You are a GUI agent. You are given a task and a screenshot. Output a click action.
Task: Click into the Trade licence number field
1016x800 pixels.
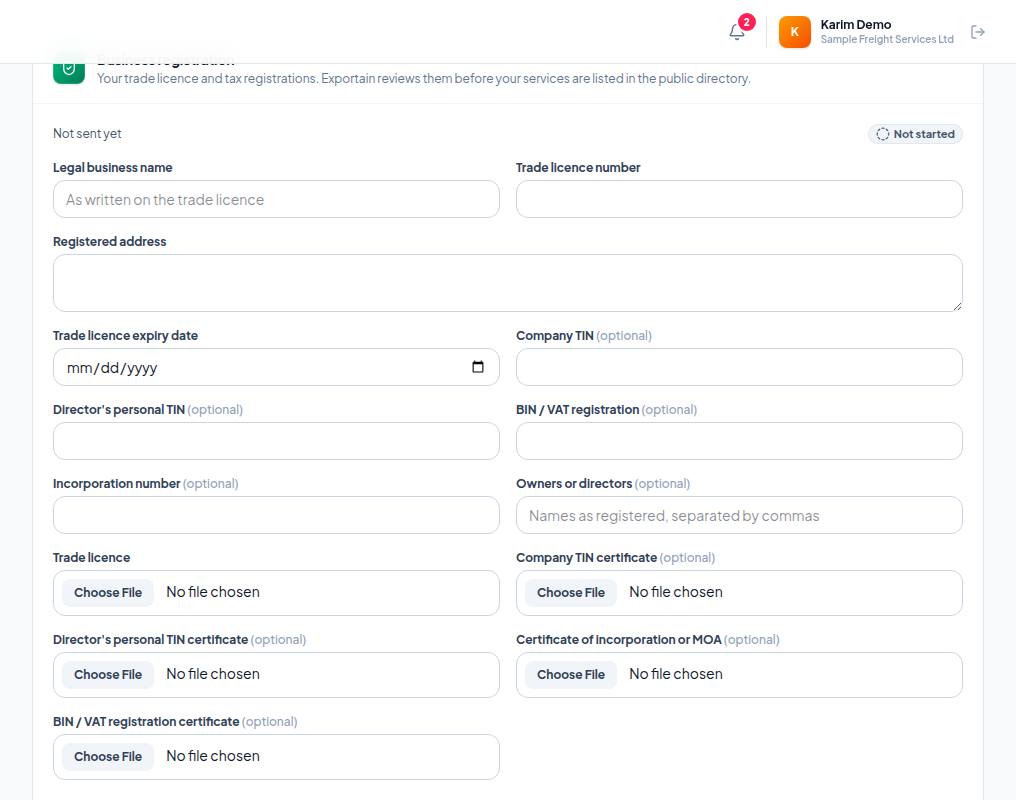(739, 200)
